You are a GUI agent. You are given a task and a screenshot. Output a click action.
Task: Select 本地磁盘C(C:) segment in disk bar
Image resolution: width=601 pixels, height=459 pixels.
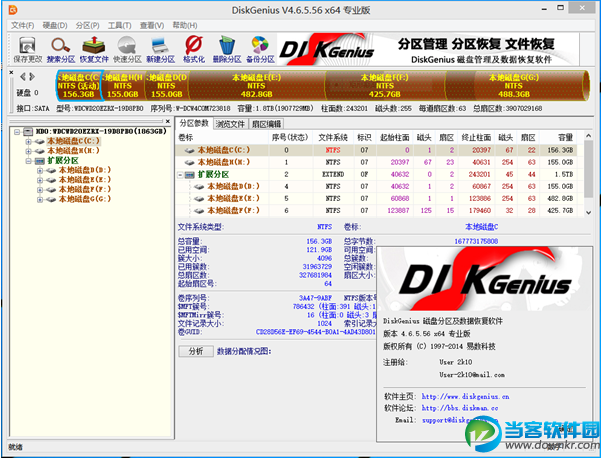click(79, 85)
